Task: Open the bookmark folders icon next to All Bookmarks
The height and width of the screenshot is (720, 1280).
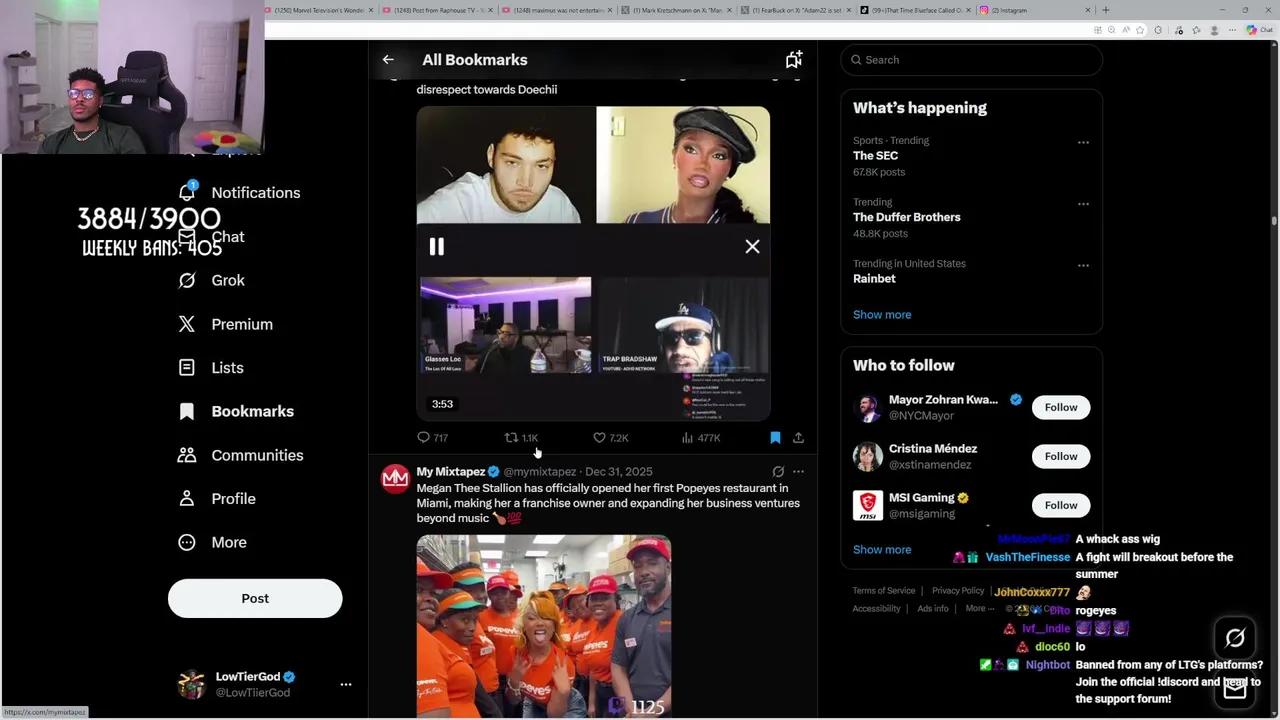Action: tap(793, 60)
